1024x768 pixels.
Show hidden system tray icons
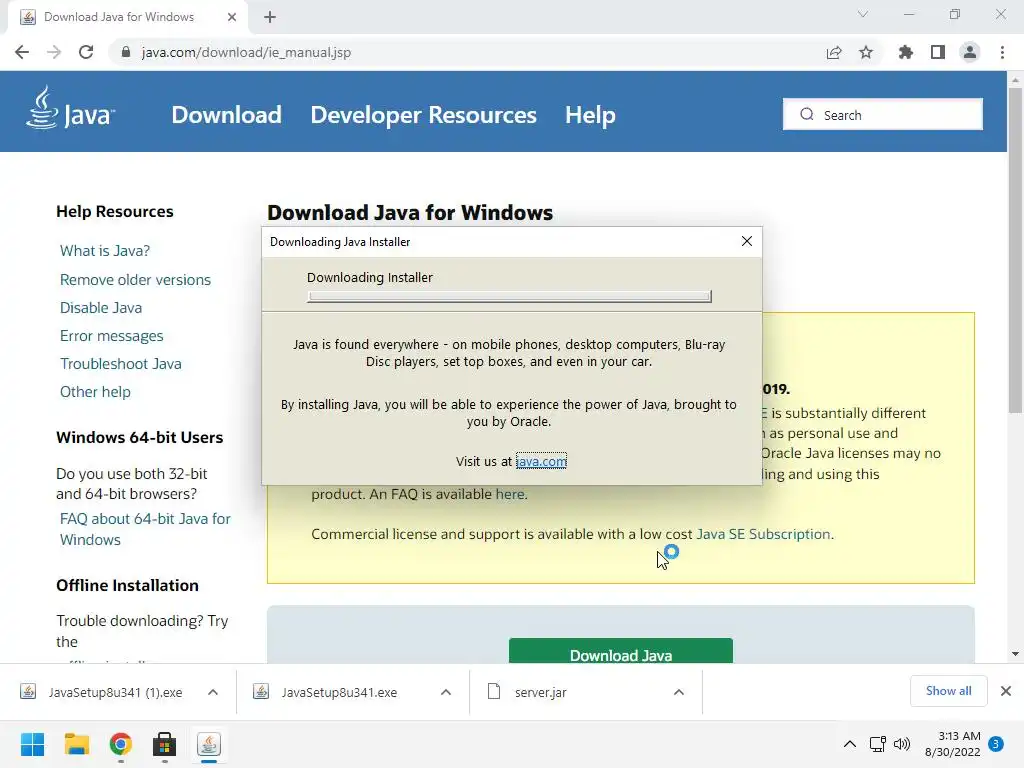coord(850,744)
